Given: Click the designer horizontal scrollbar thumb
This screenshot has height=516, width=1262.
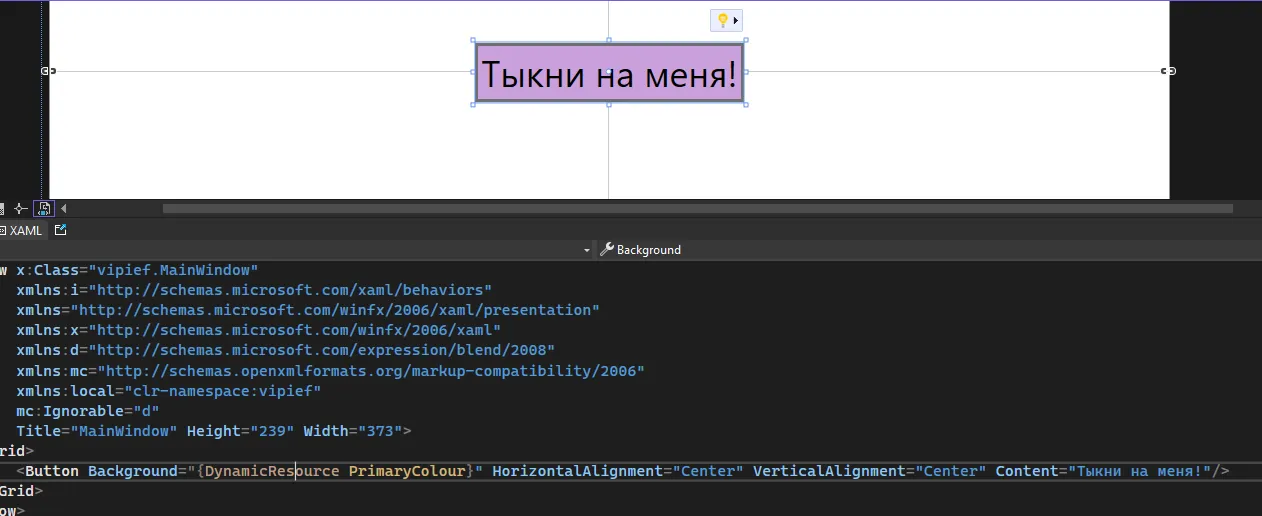Looking at the screenshot, I should pyautogui.click(x=697, y=208).
